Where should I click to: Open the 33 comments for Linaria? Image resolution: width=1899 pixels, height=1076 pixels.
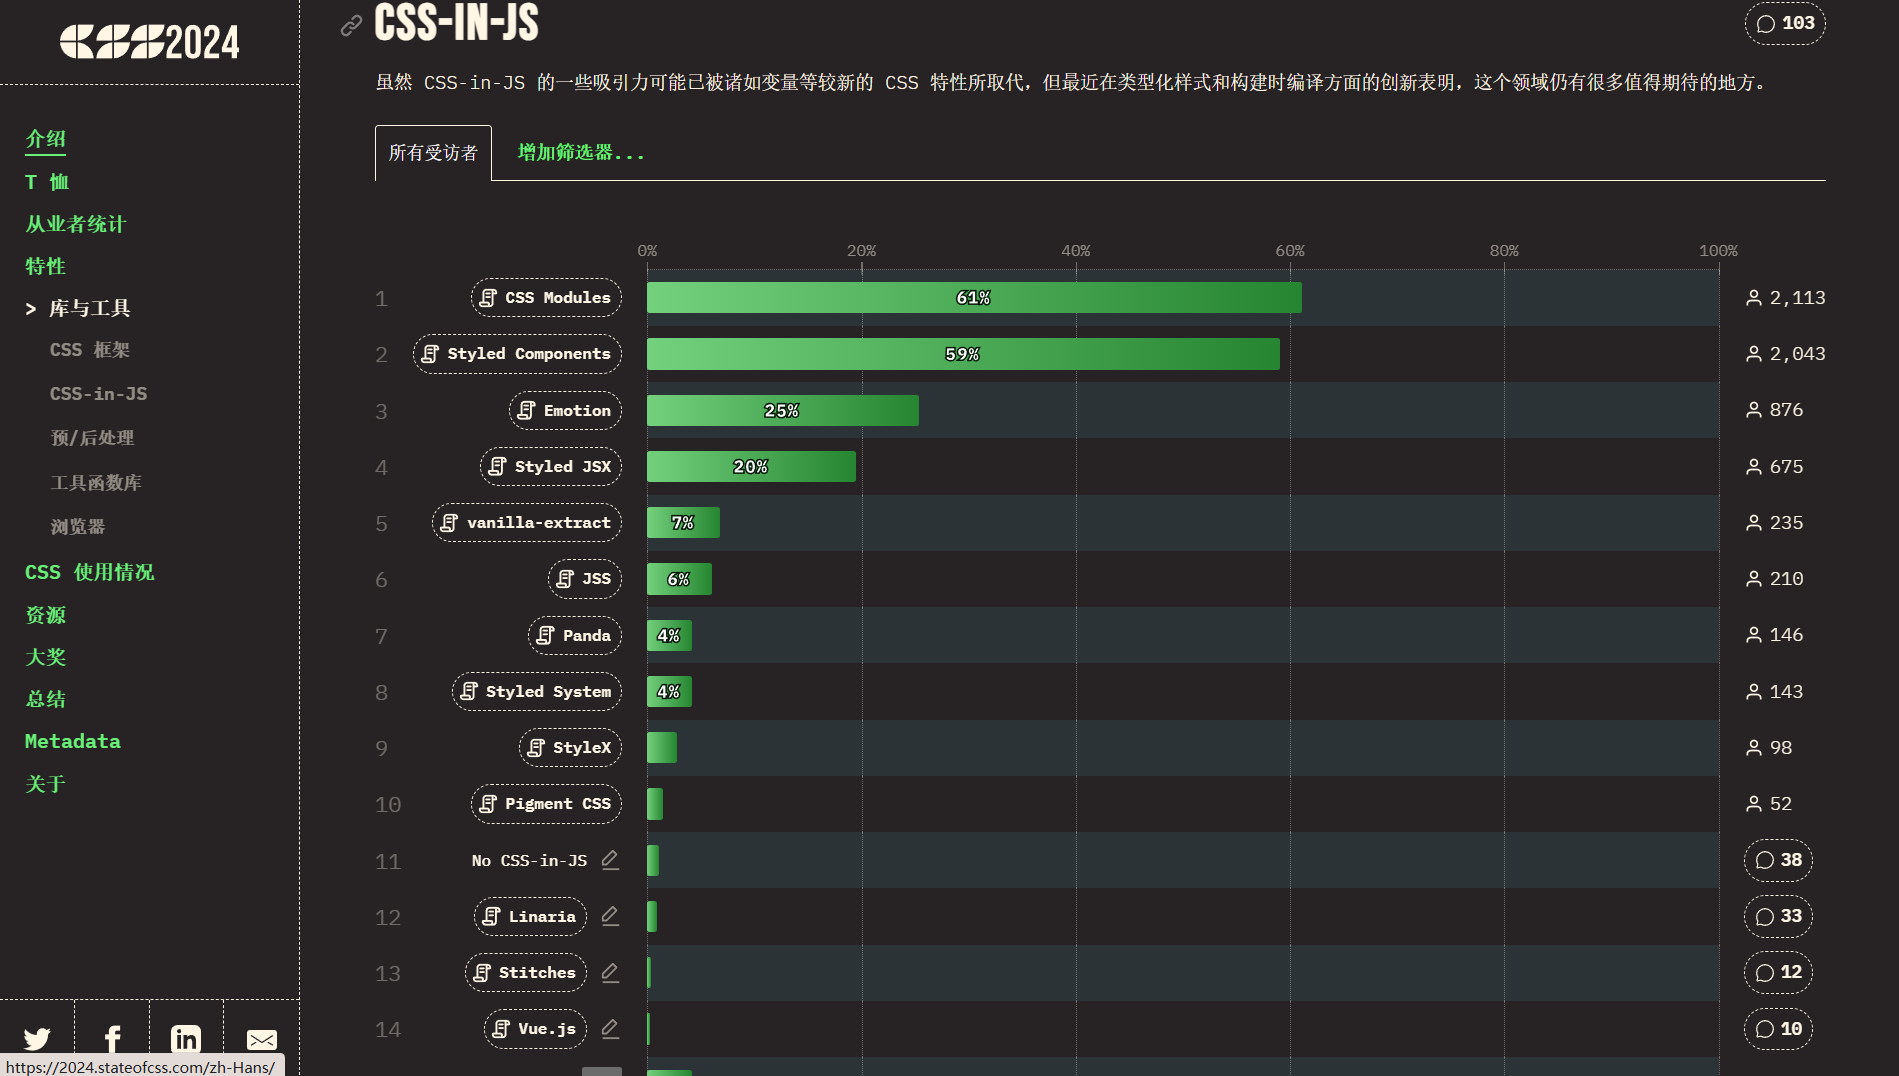(x=1778, y=916)
